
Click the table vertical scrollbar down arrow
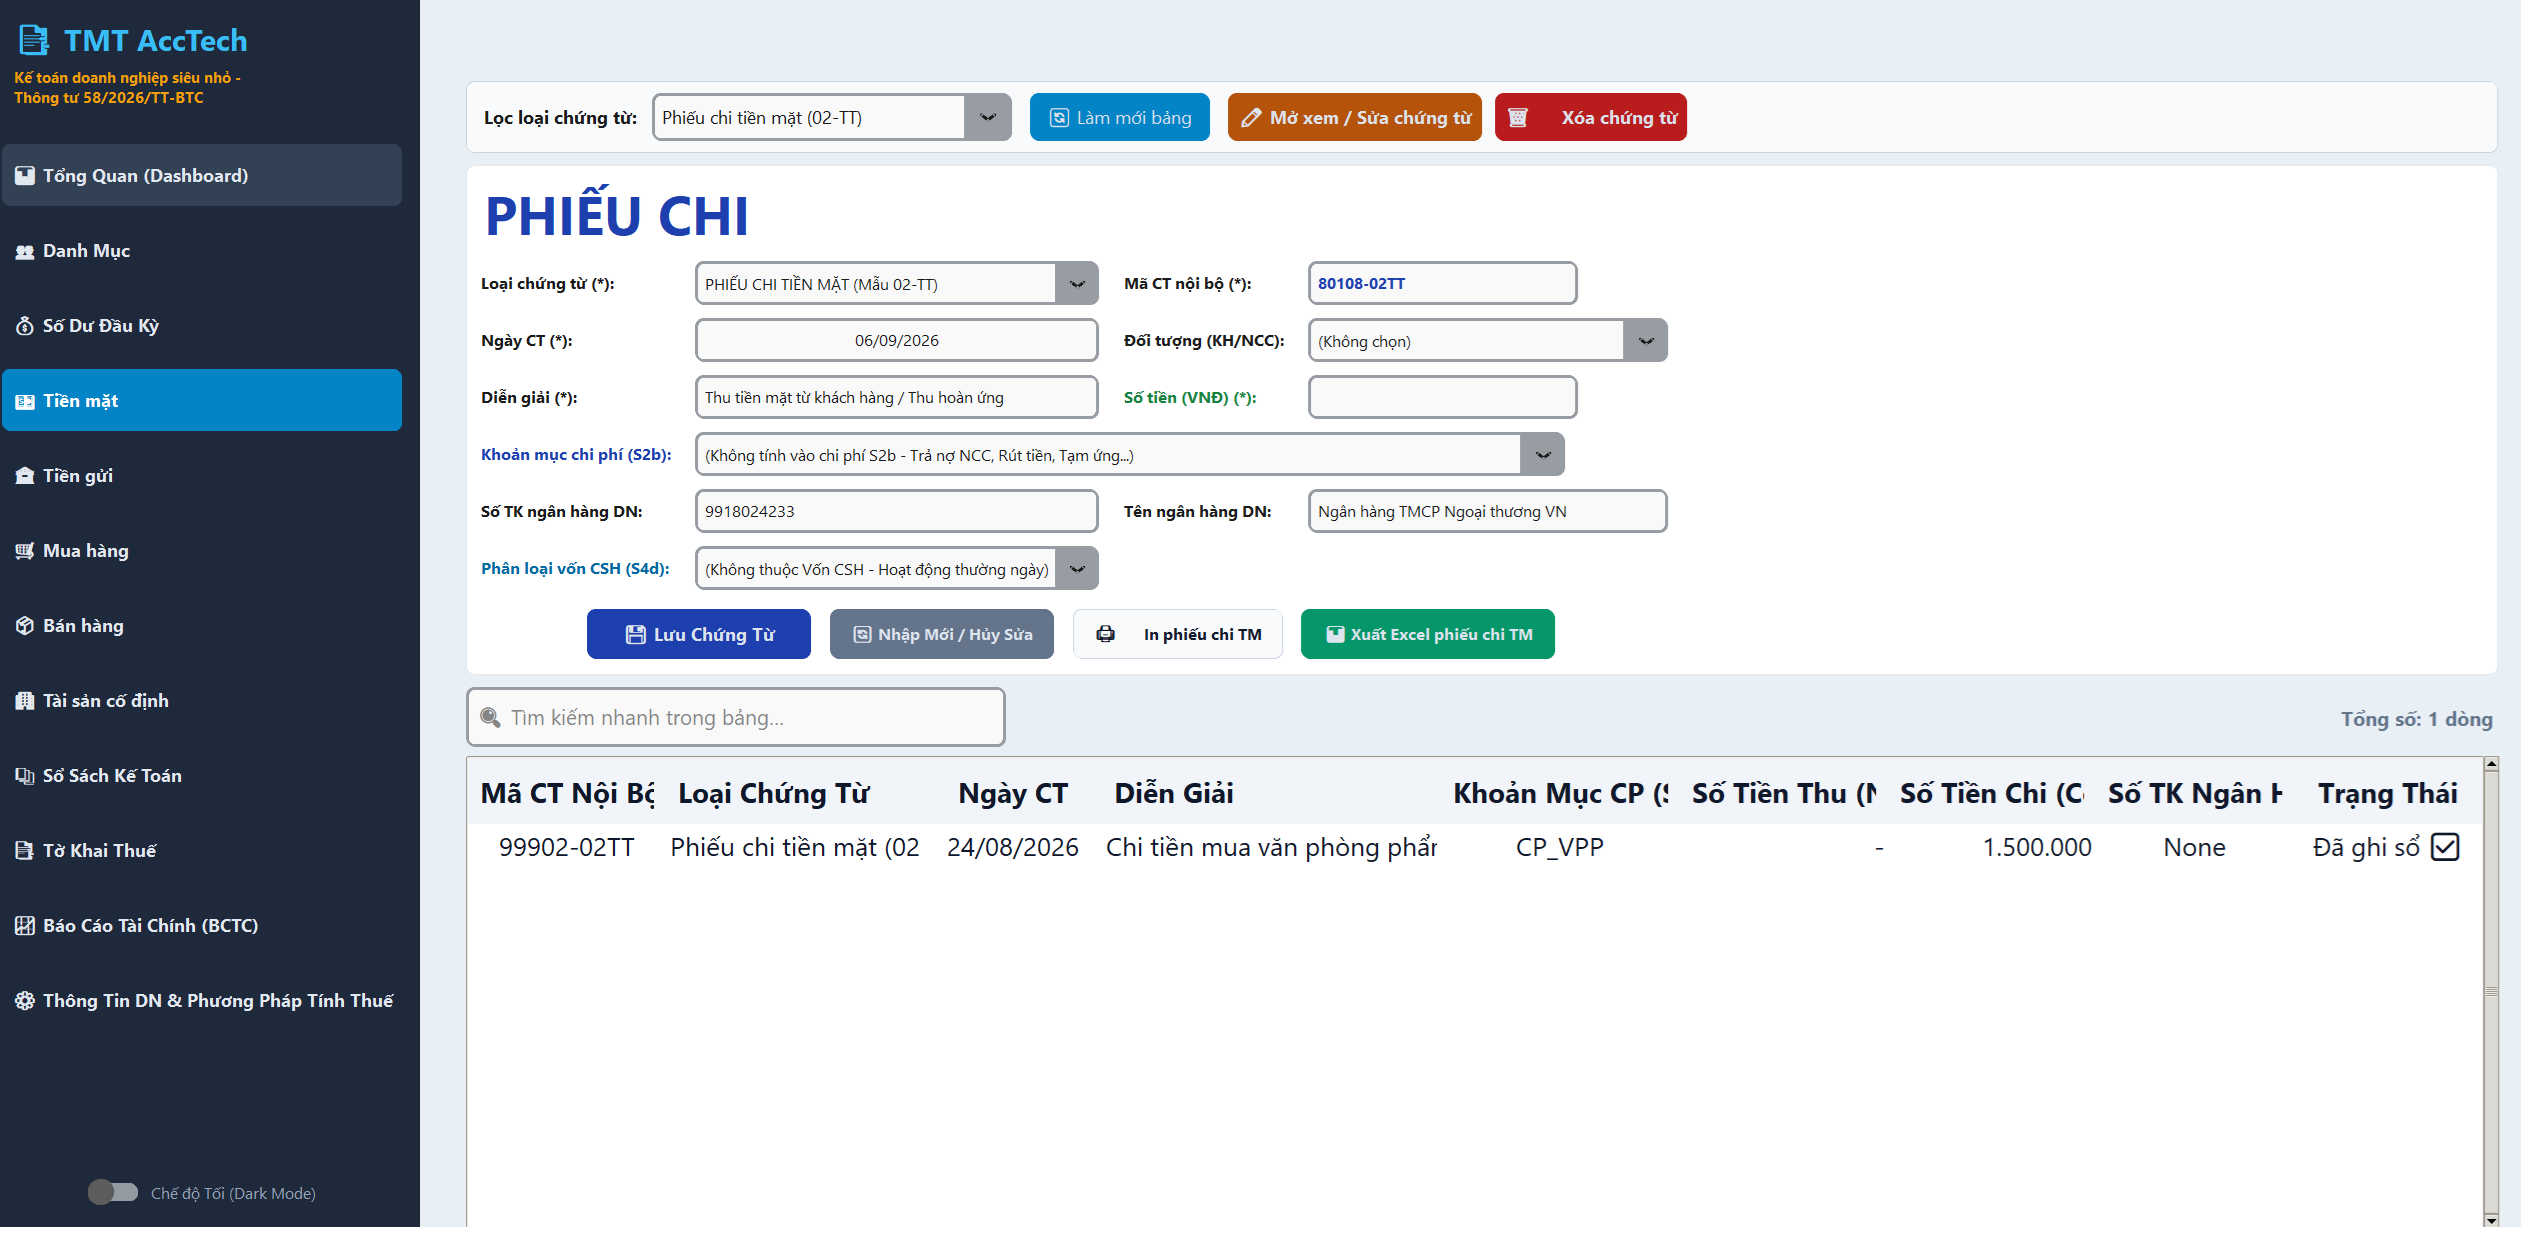[2491, 1219]
